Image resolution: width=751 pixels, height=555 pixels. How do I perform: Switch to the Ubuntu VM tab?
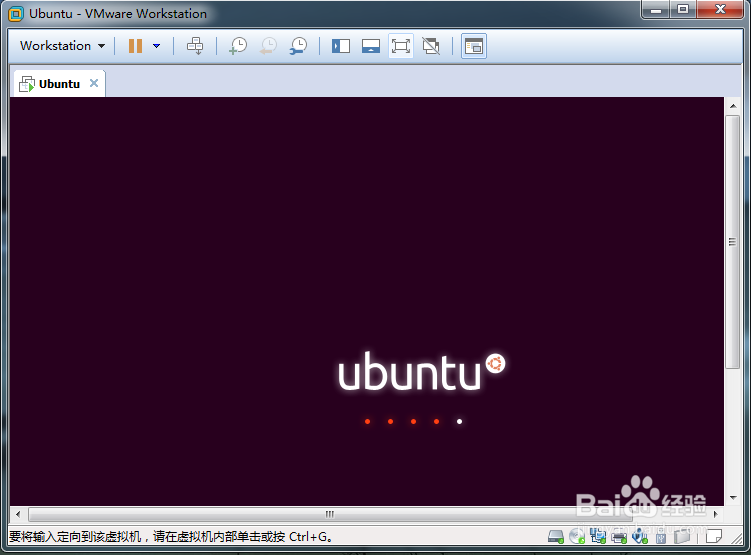click(x=58, y=84)
